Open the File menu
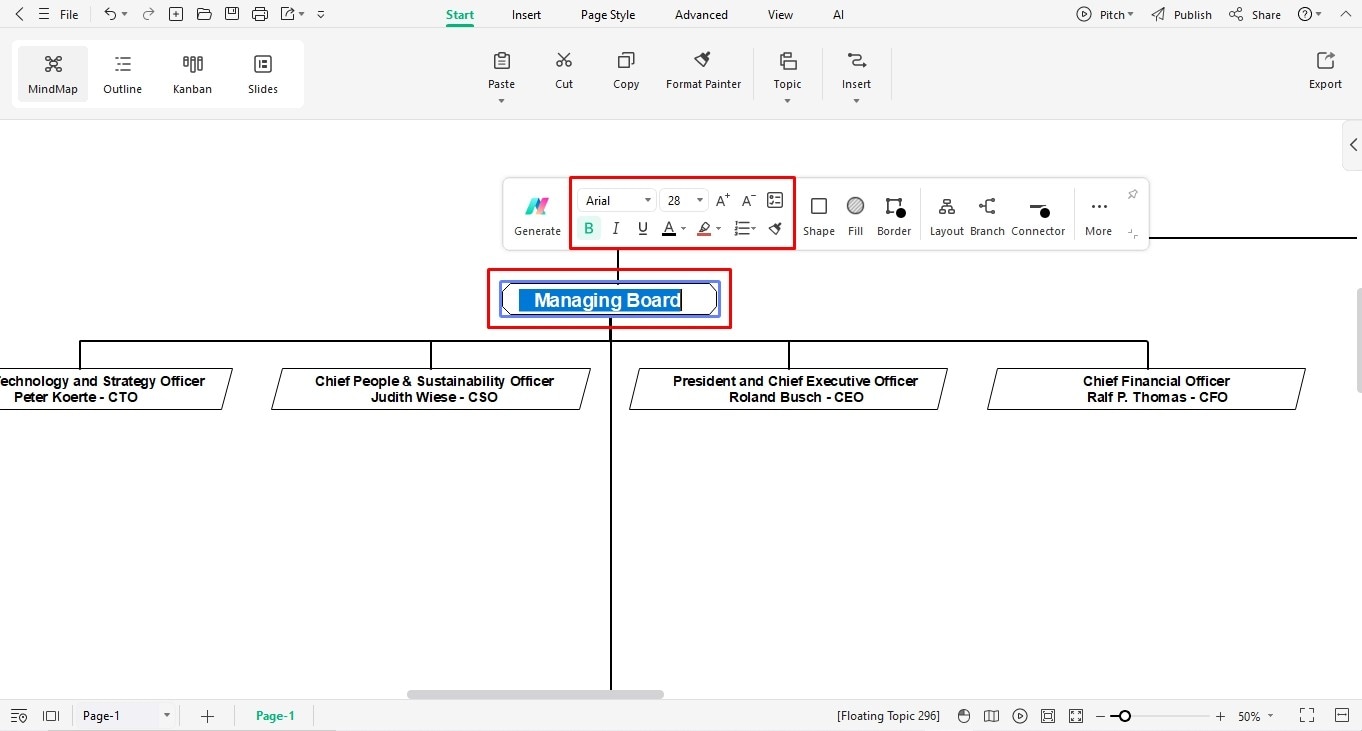This screenshot has width=1362, height=731. click(x=69, y=15)
